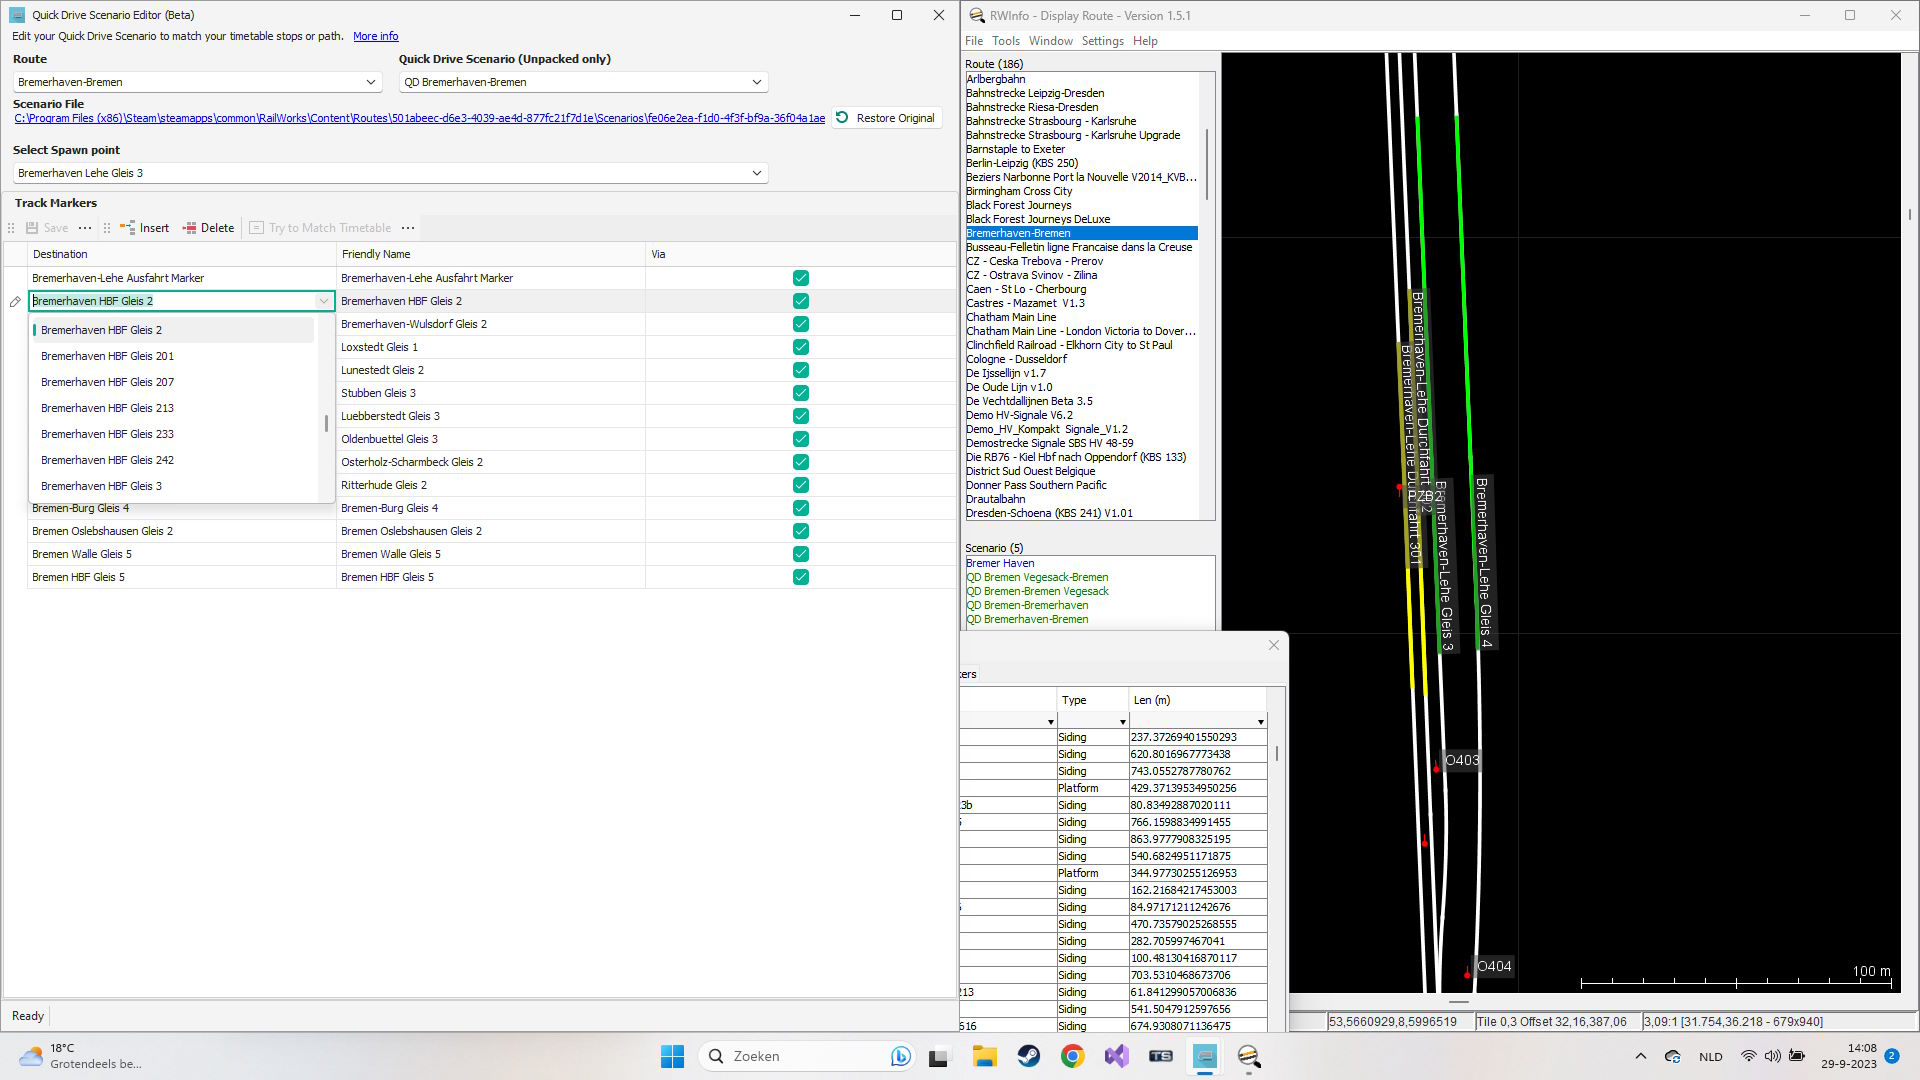Open RWInfo Settings menu
Viewport: 1920px width, 1080px height.
pos(1102,41)
